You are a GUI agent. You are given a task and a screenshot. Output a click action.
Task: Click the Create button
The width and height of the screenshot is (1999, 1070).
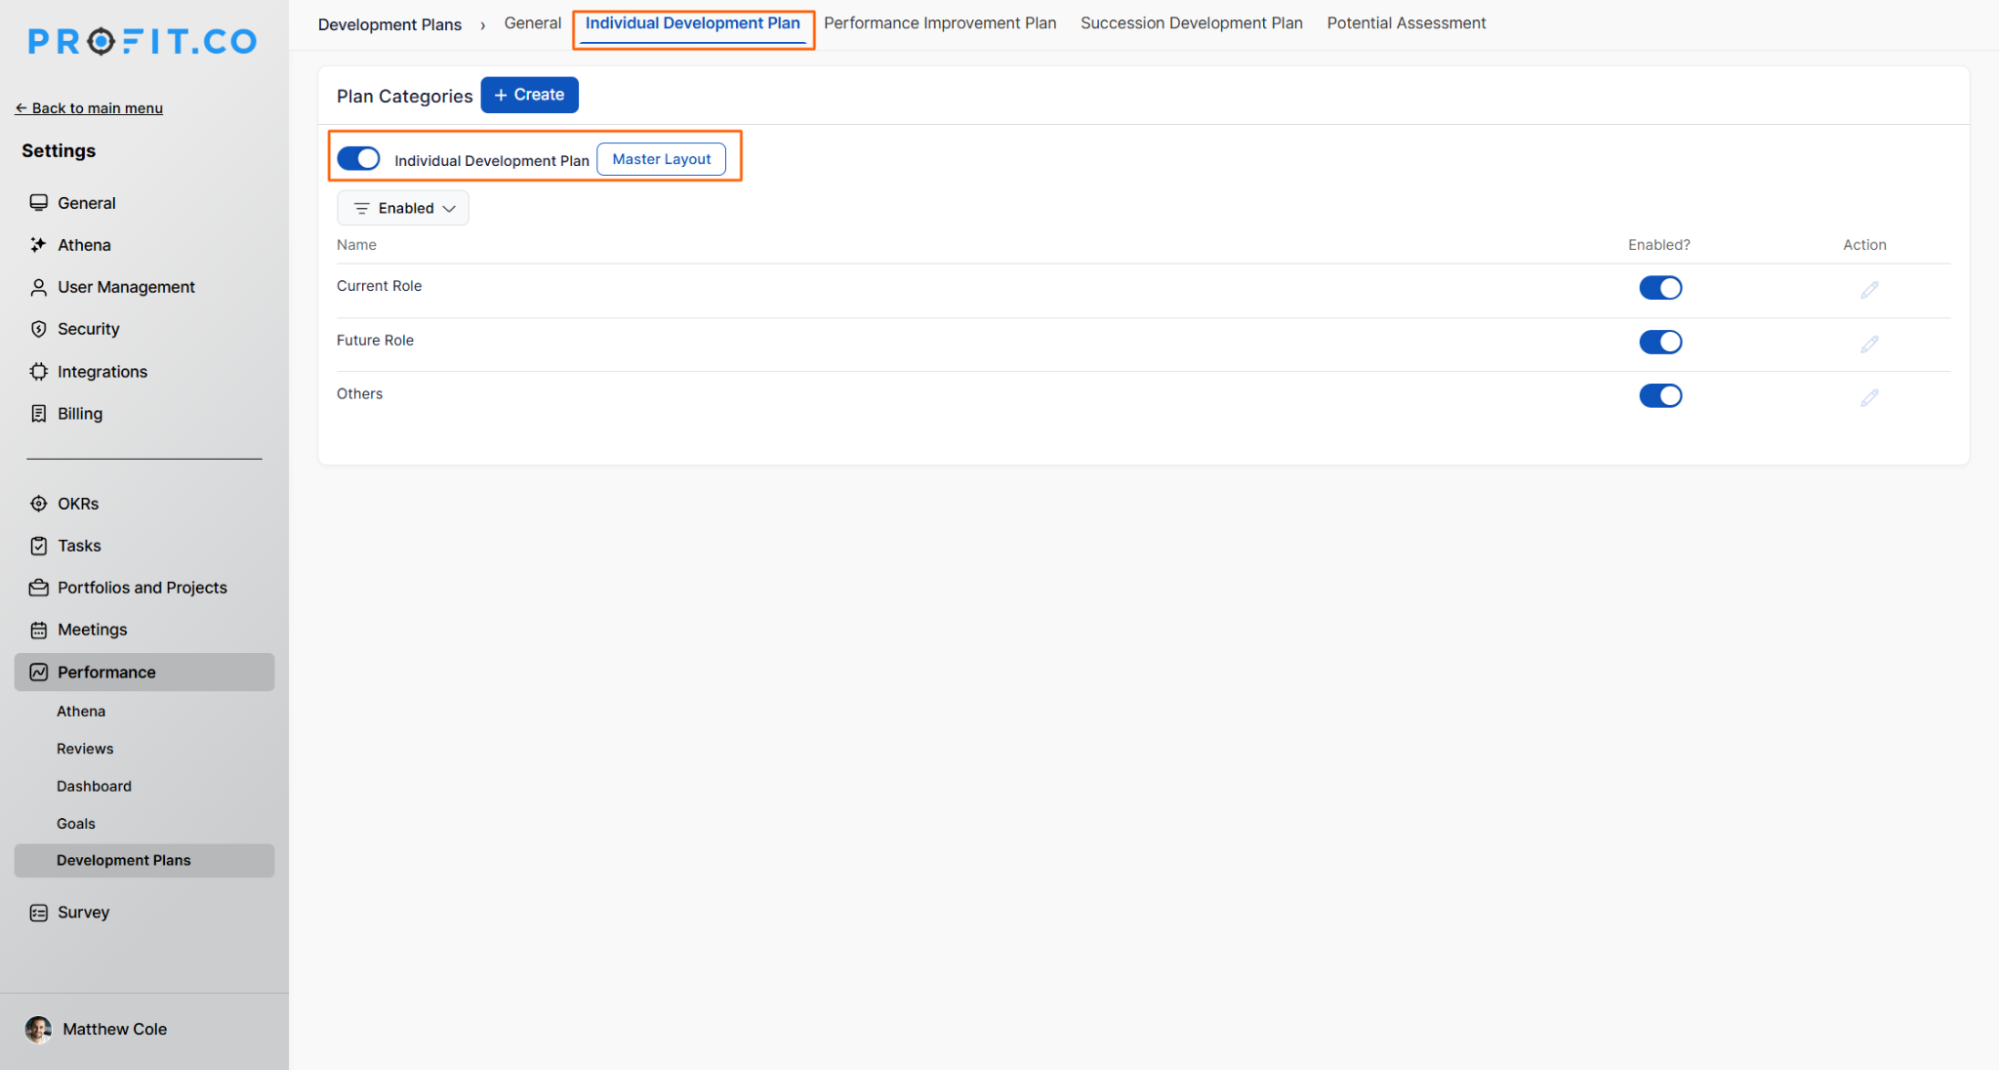529,94
